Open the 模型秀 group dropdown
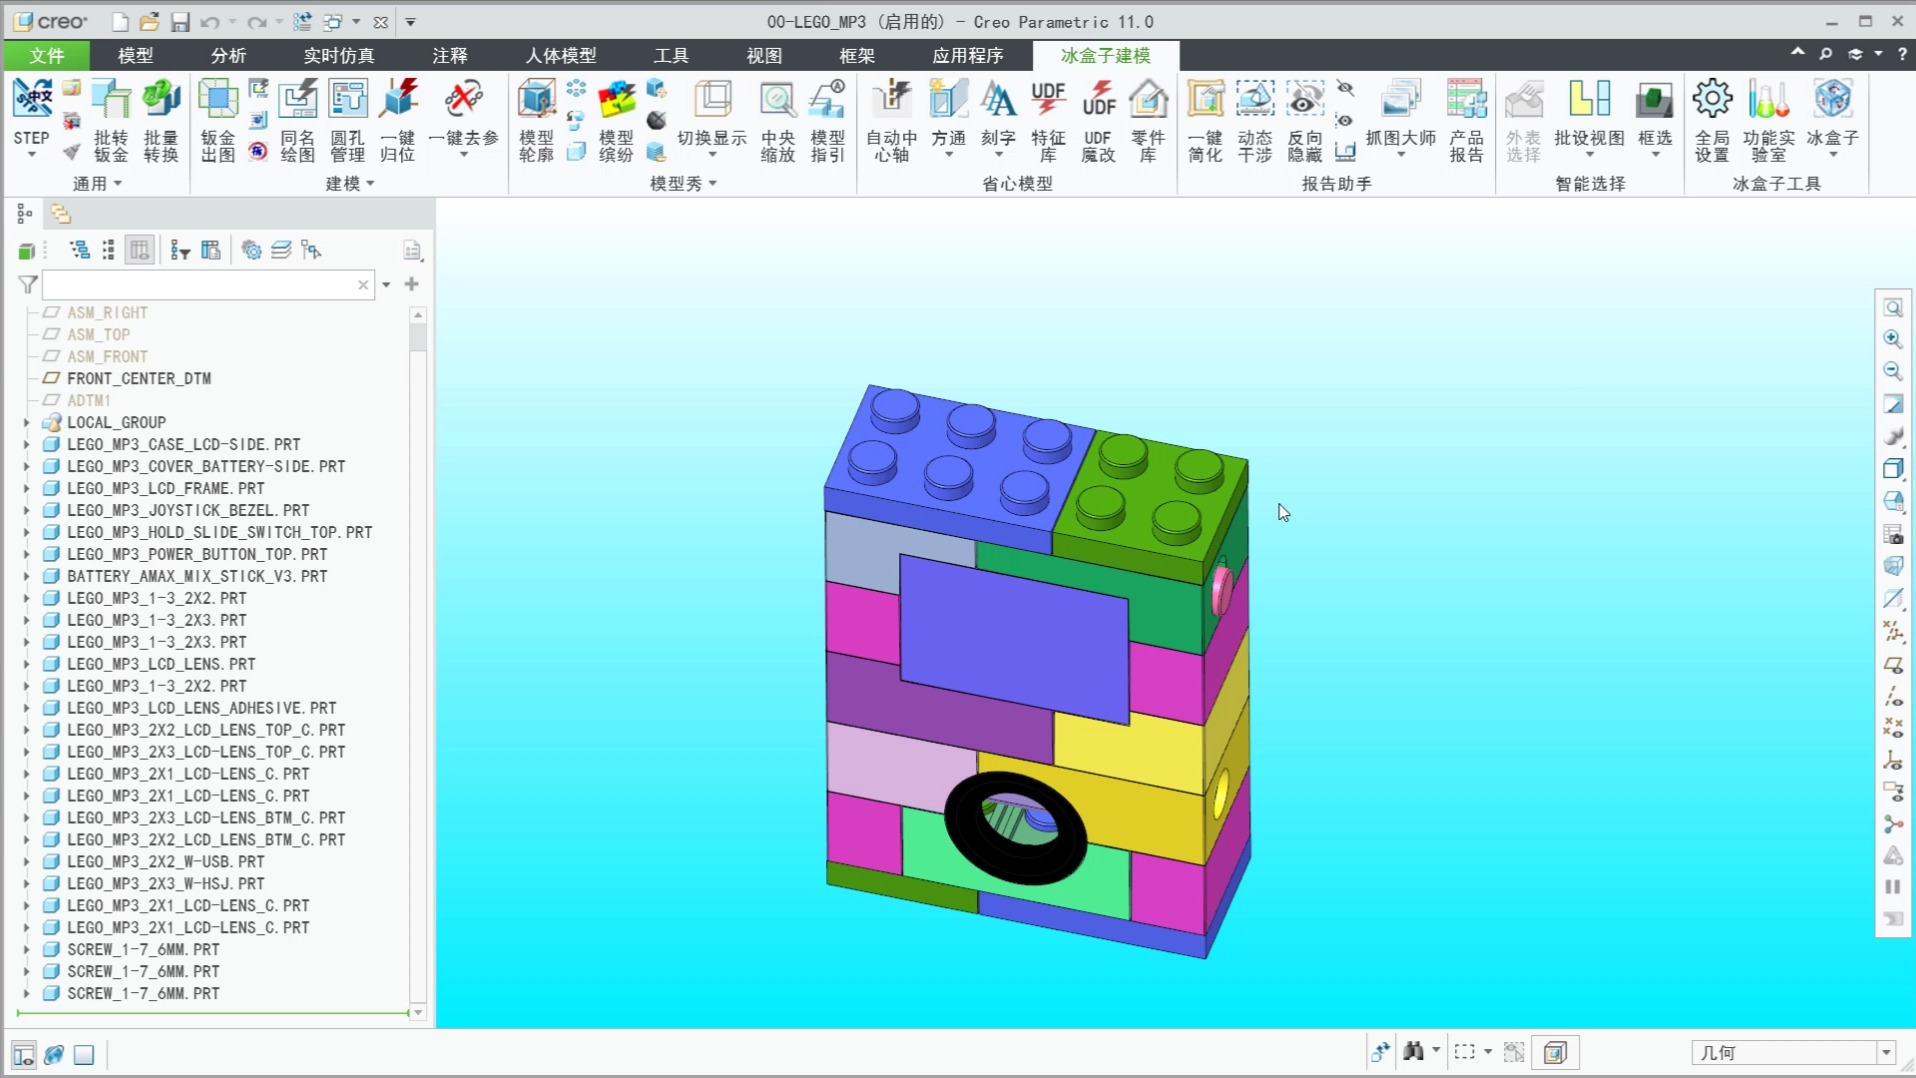 684,183
